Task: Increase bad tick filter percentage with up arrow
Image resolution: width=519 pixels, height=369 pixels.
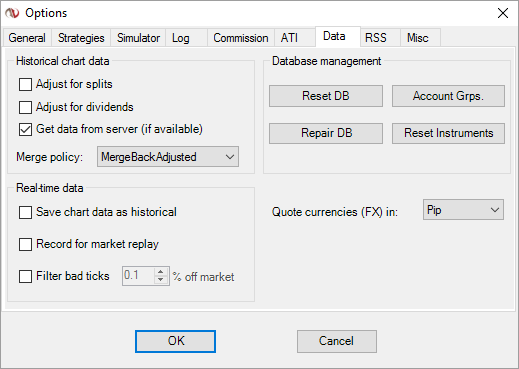Action: click(161, 272)
